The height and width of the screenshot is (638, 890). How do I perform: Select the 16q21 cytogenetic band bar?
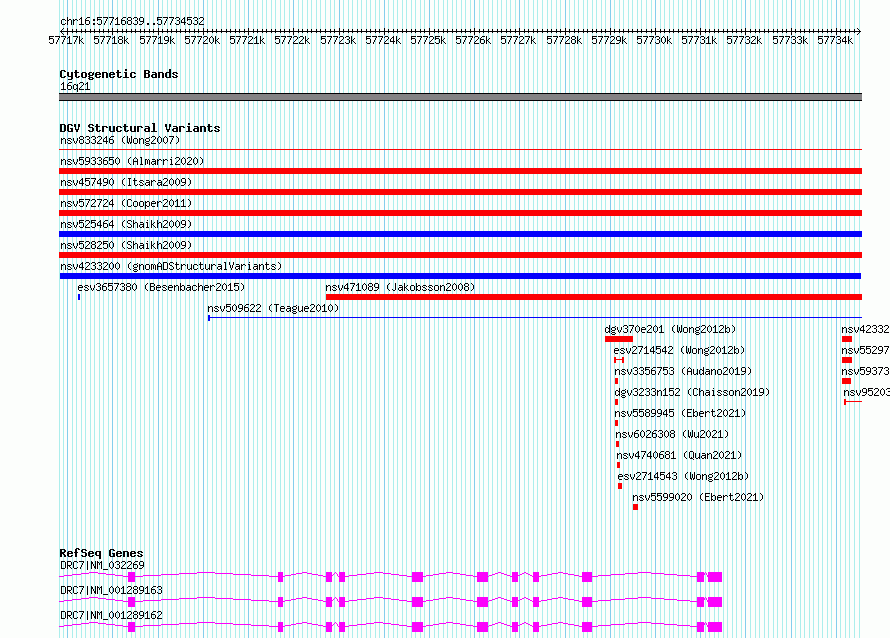(460, 97)
